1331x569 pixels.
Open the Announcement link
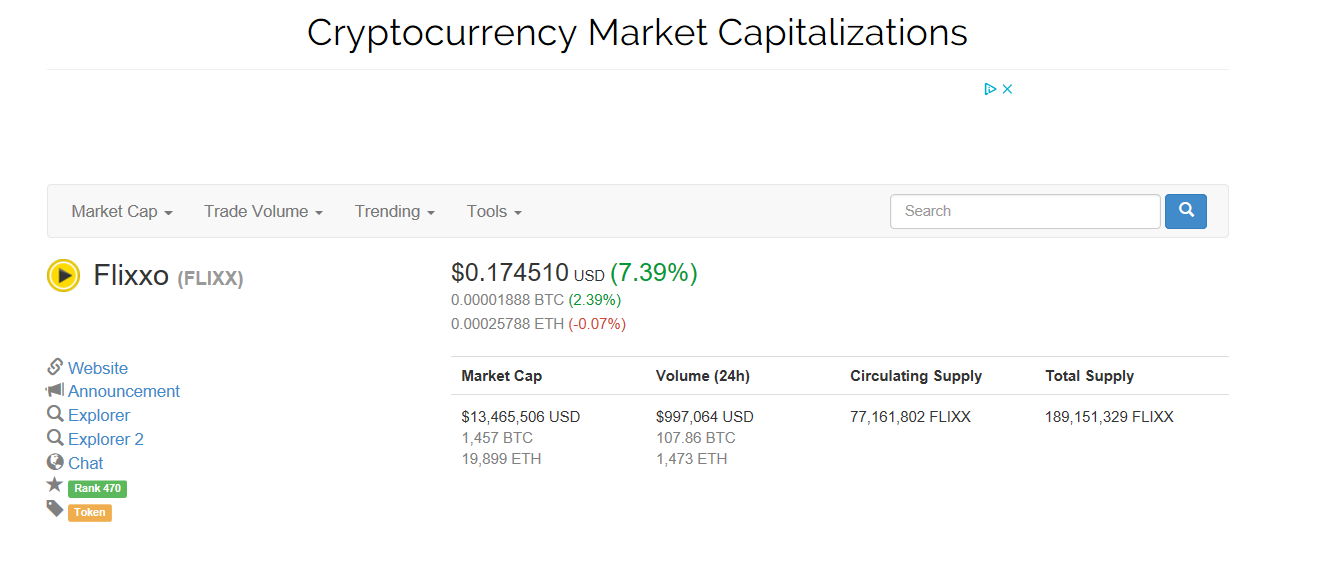tap(124, 391)
